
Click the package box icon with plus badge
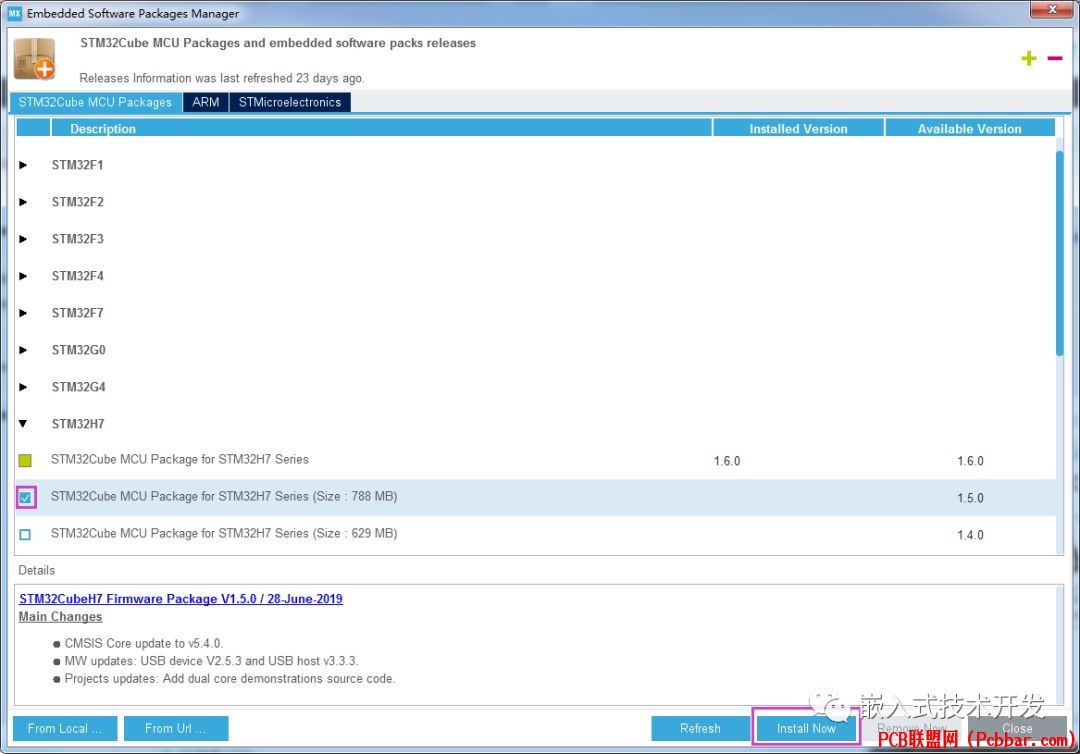click(x=34, y=59)
